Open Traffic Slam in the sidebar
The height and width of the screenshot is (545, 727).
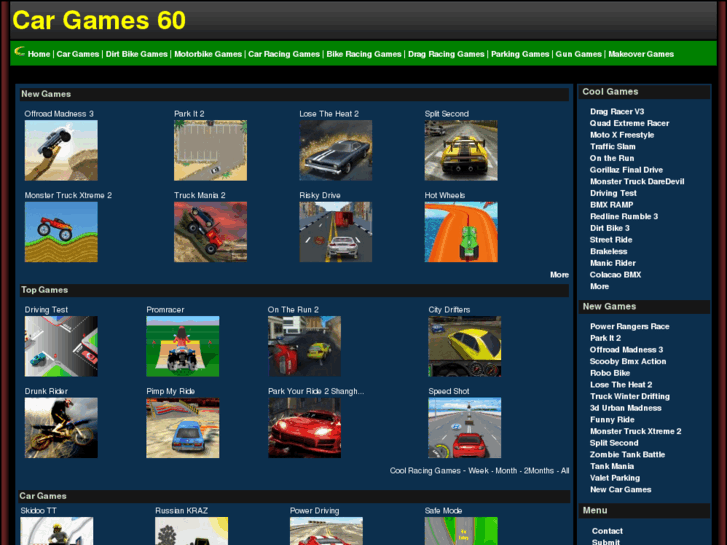[613, 147]
